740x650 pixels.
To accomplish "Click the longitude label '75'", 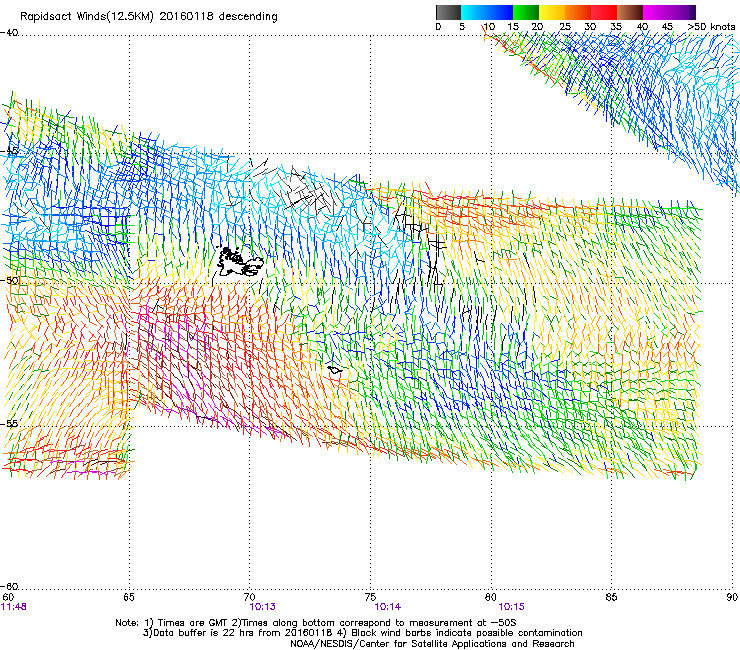I will 370,597.
